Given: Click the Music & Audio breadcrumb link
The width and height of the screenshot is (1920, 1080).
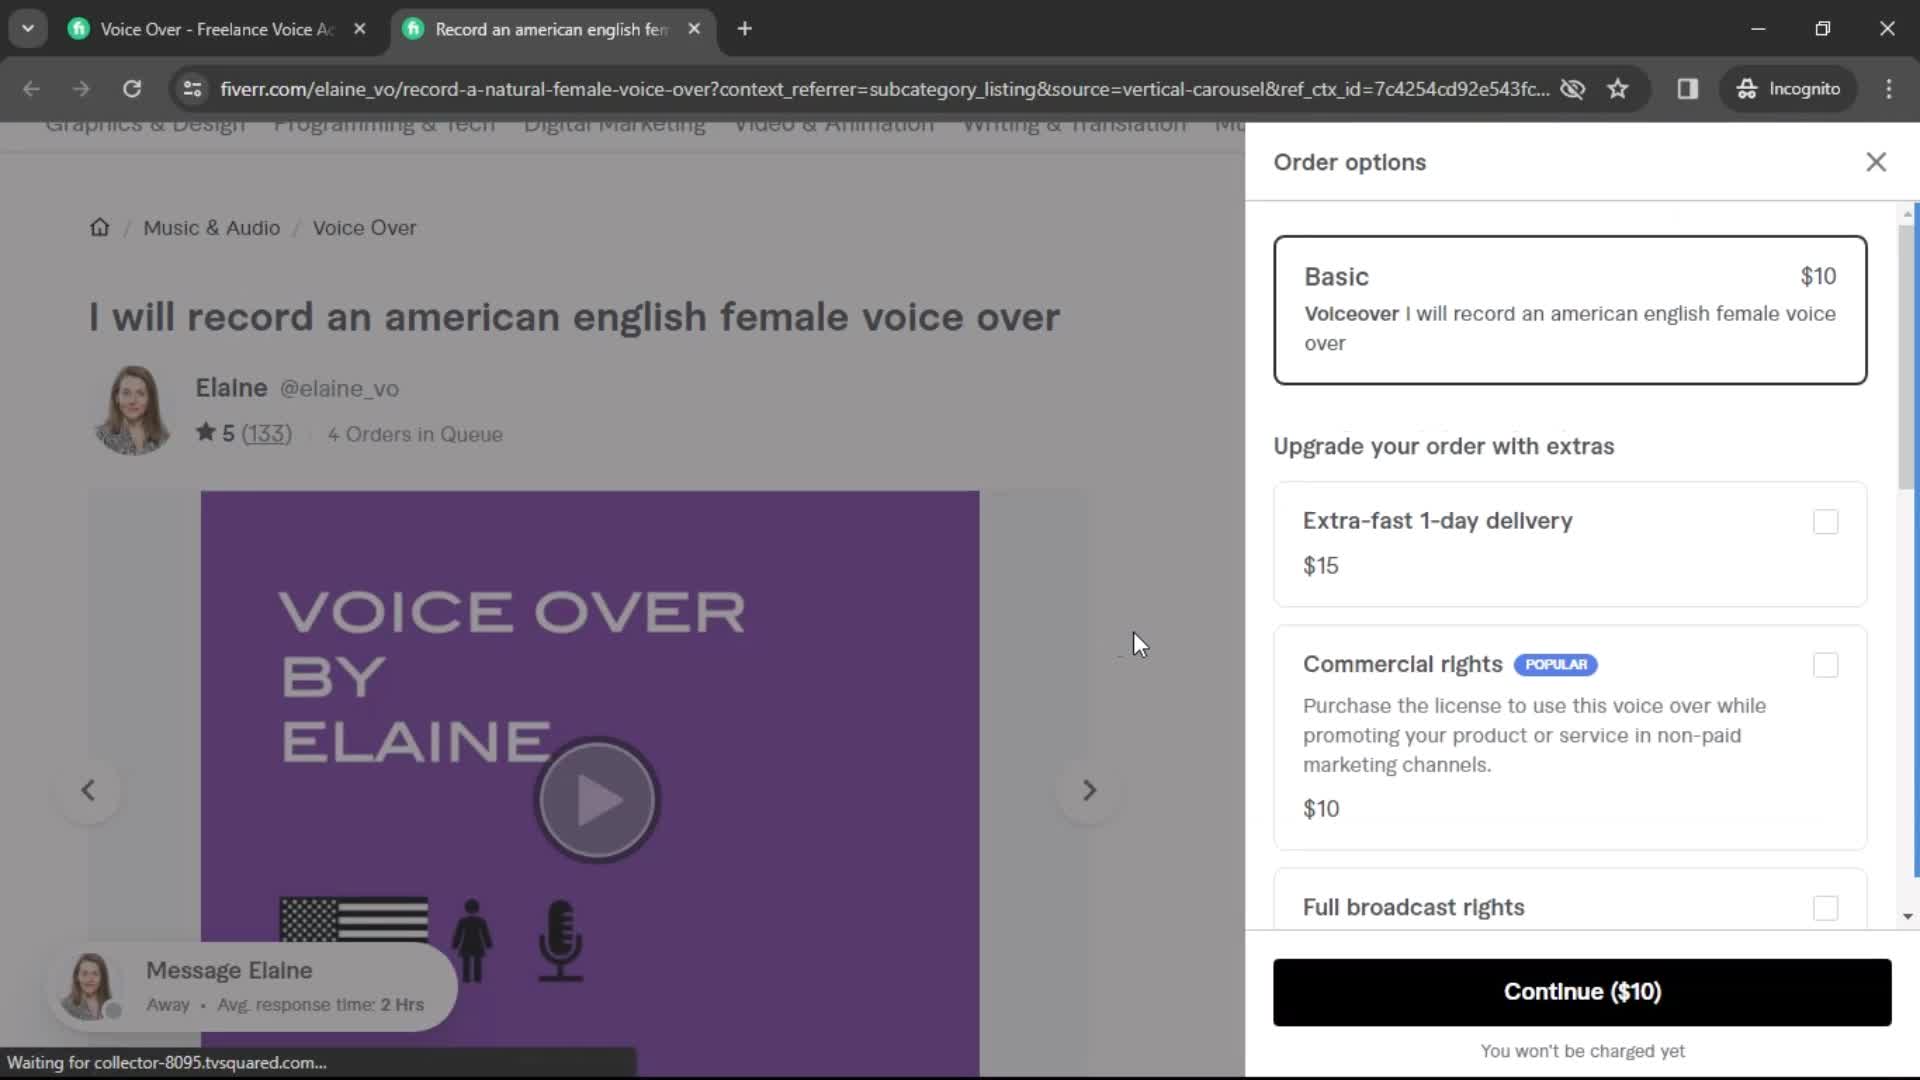Looking at the screenshot, I should click(211, 227).
